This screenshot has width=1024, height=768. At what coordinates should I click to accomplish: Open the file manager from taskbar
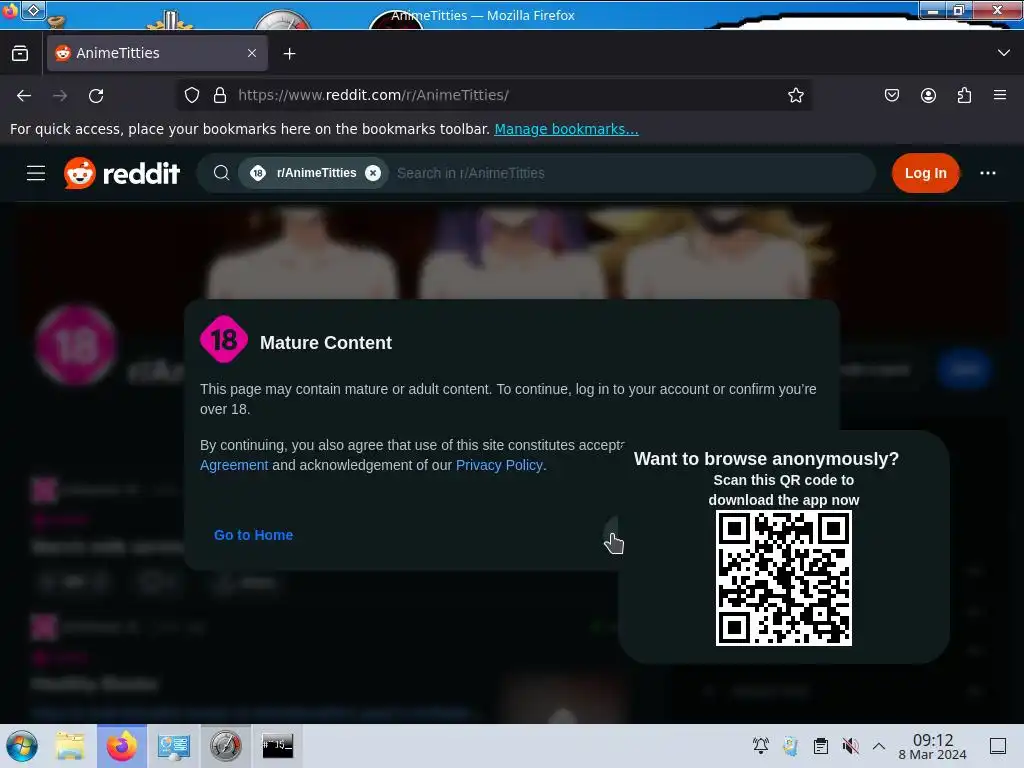tap(70, 746)
